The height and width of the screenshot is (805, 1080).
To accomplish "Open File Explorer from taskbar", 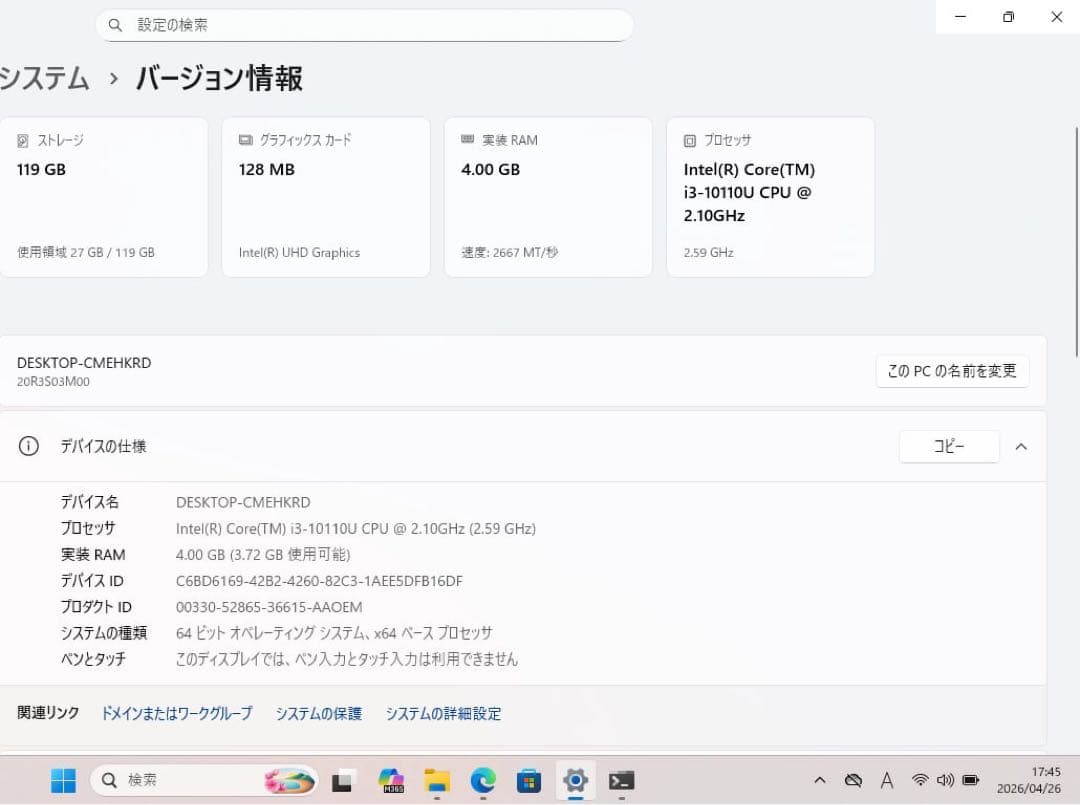I will click(x=437, y=781).
